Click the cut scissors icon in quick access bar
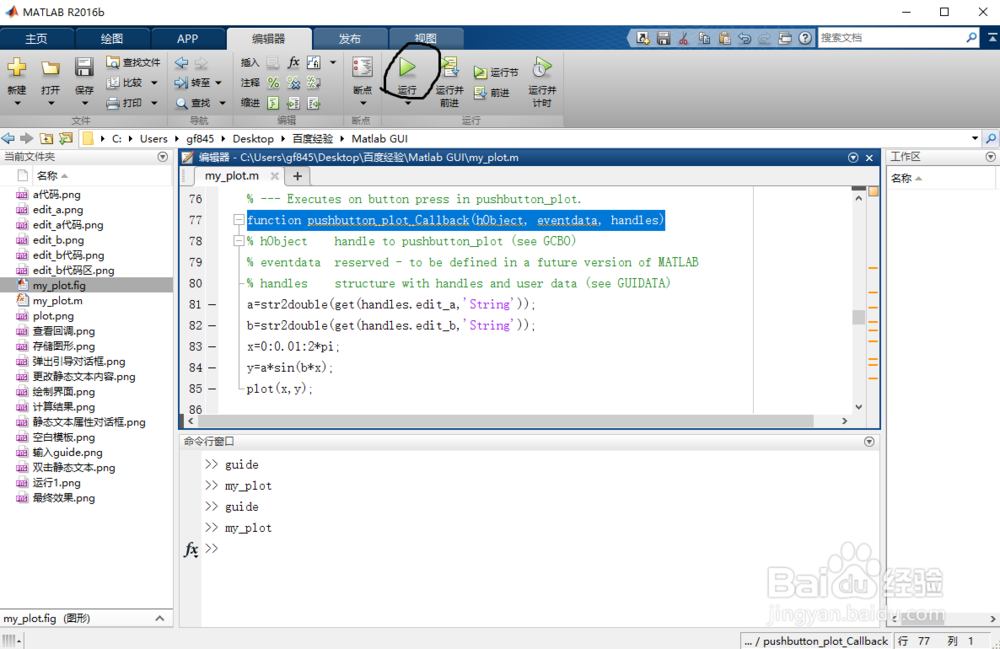 pos(684,38)
